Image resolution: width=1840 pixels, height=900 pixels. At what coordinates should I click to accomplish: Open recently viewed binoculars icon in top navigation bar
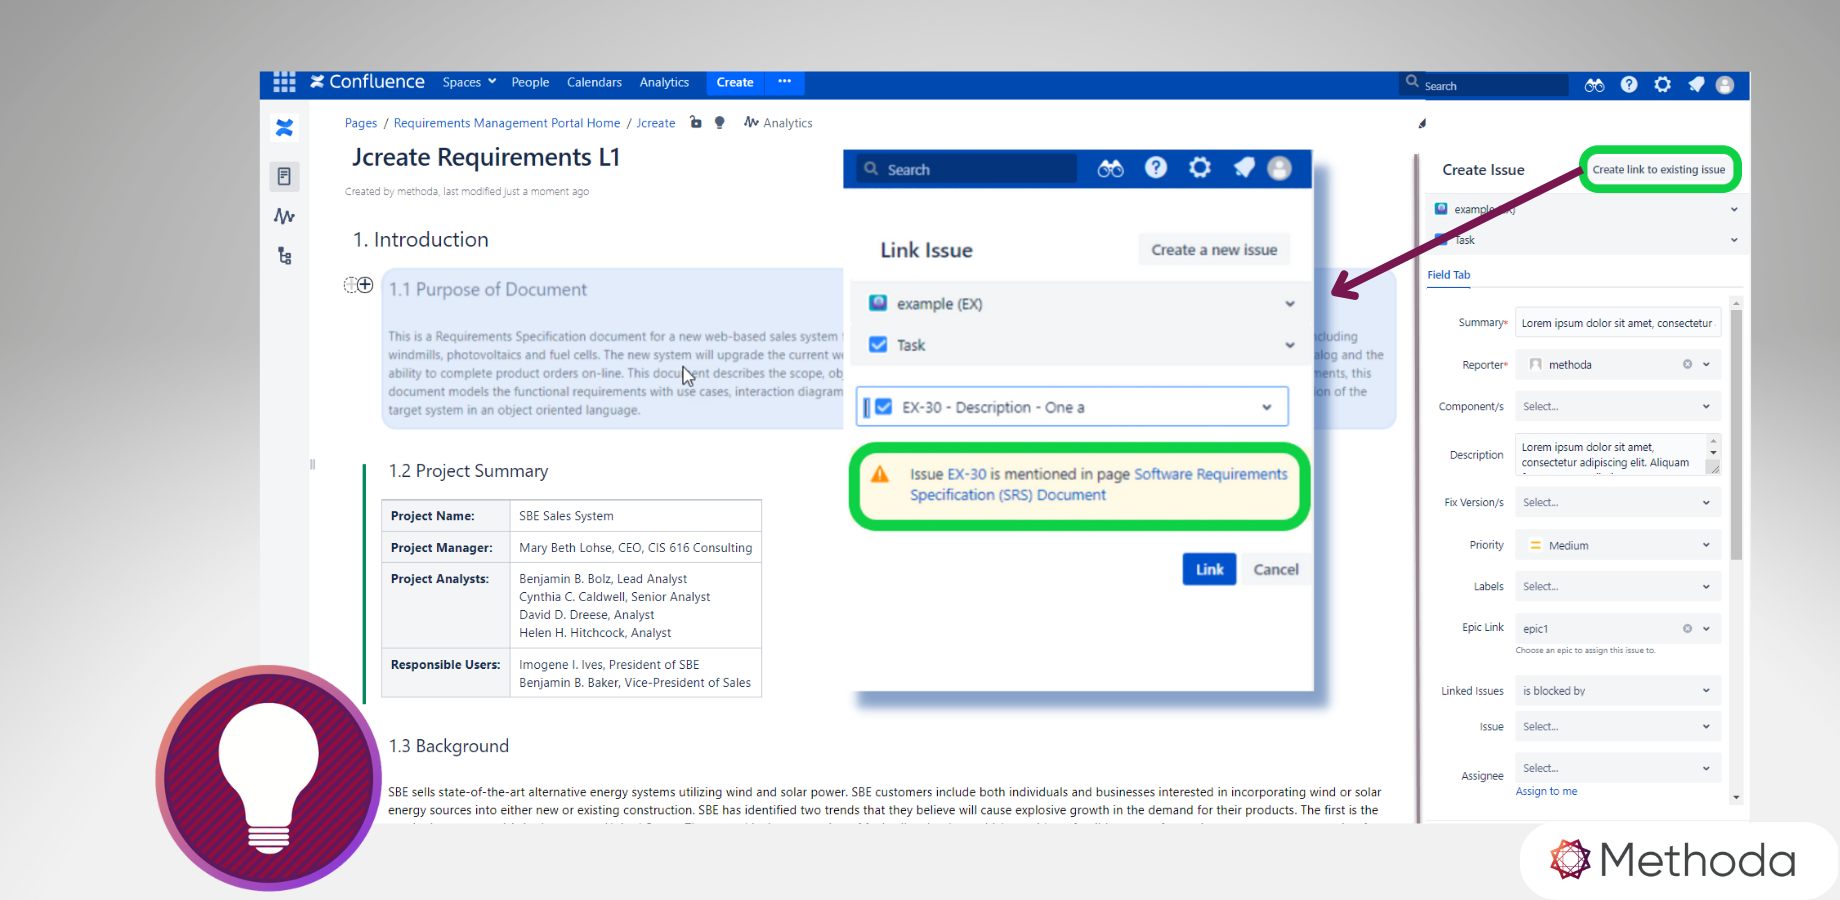1595,85
